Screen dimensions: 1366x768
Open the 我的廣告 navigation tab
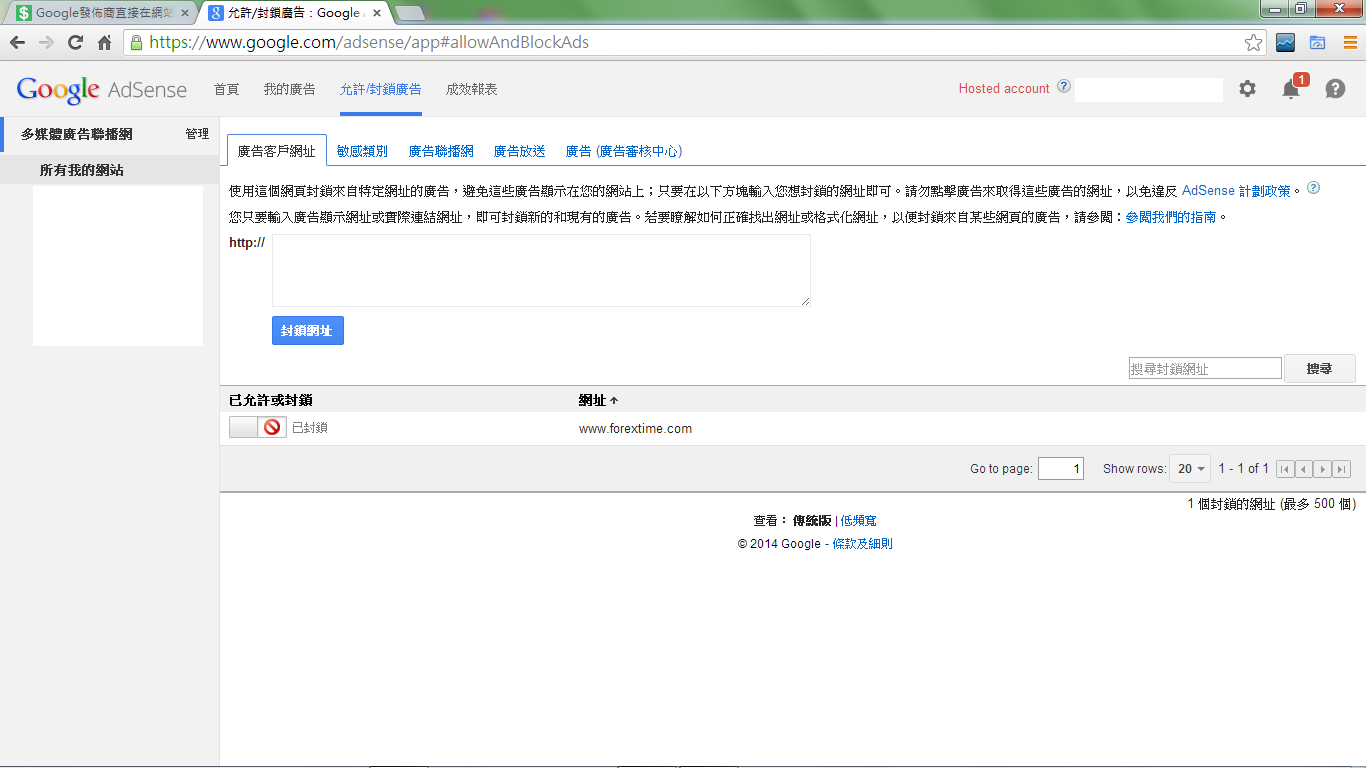pyautogui.click(x=290, y=89)
